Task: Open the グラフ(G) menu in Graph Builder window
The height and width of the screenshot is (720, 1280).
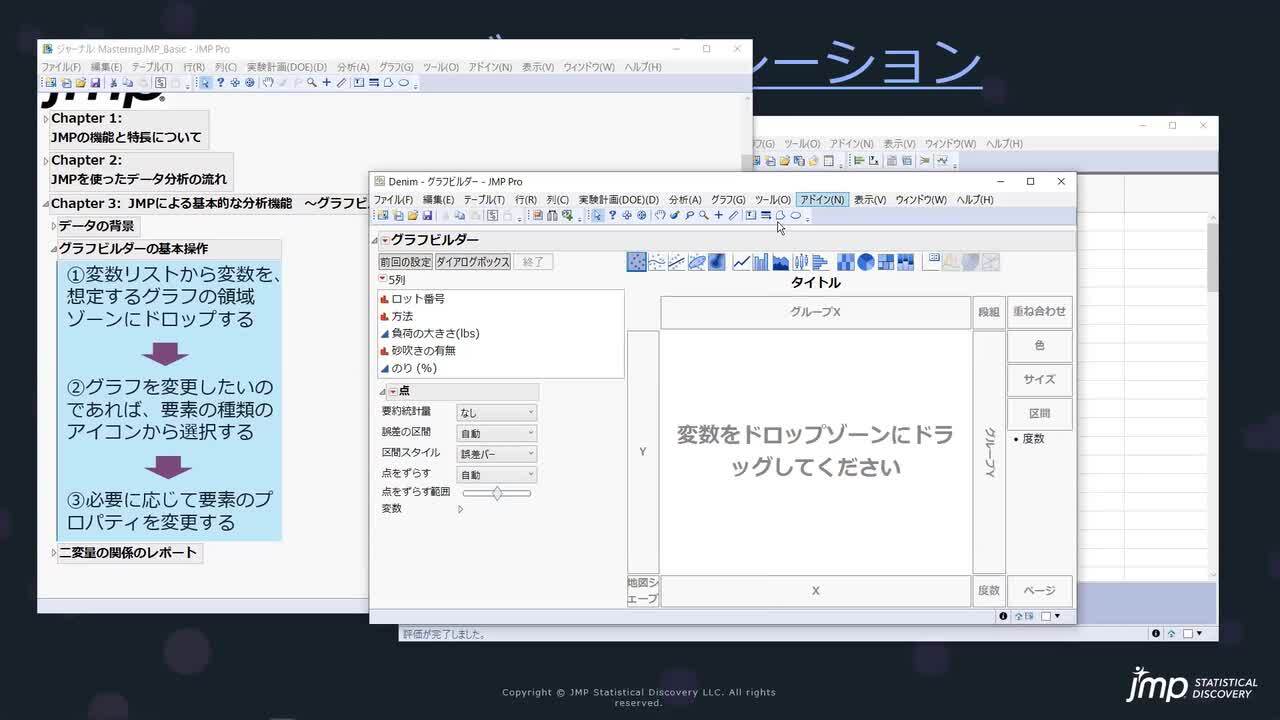Action: pos(728,200)
